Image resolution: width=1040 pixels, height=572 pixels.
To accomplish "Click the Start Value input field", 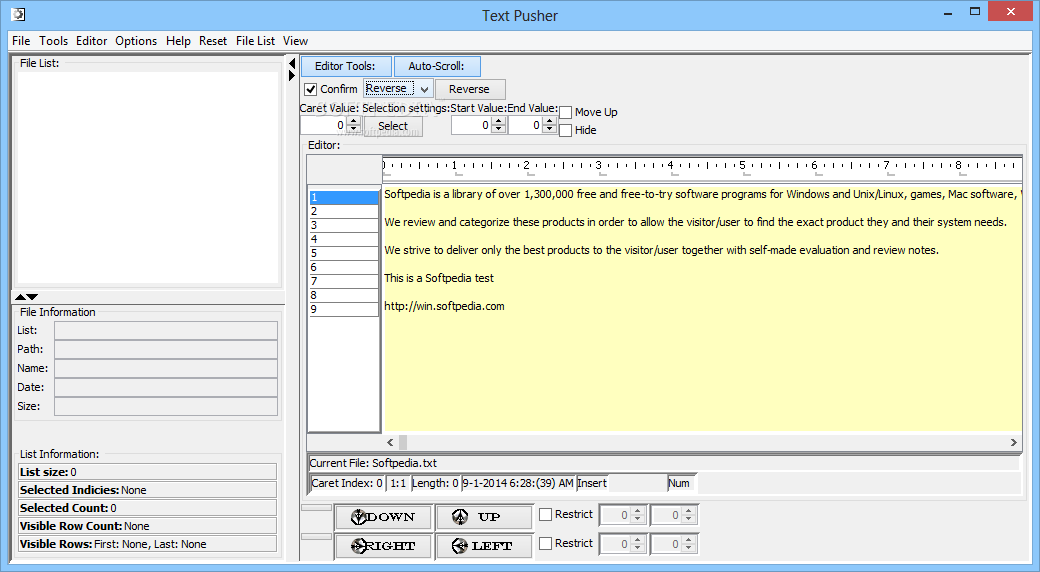I will tap(472, 125).
